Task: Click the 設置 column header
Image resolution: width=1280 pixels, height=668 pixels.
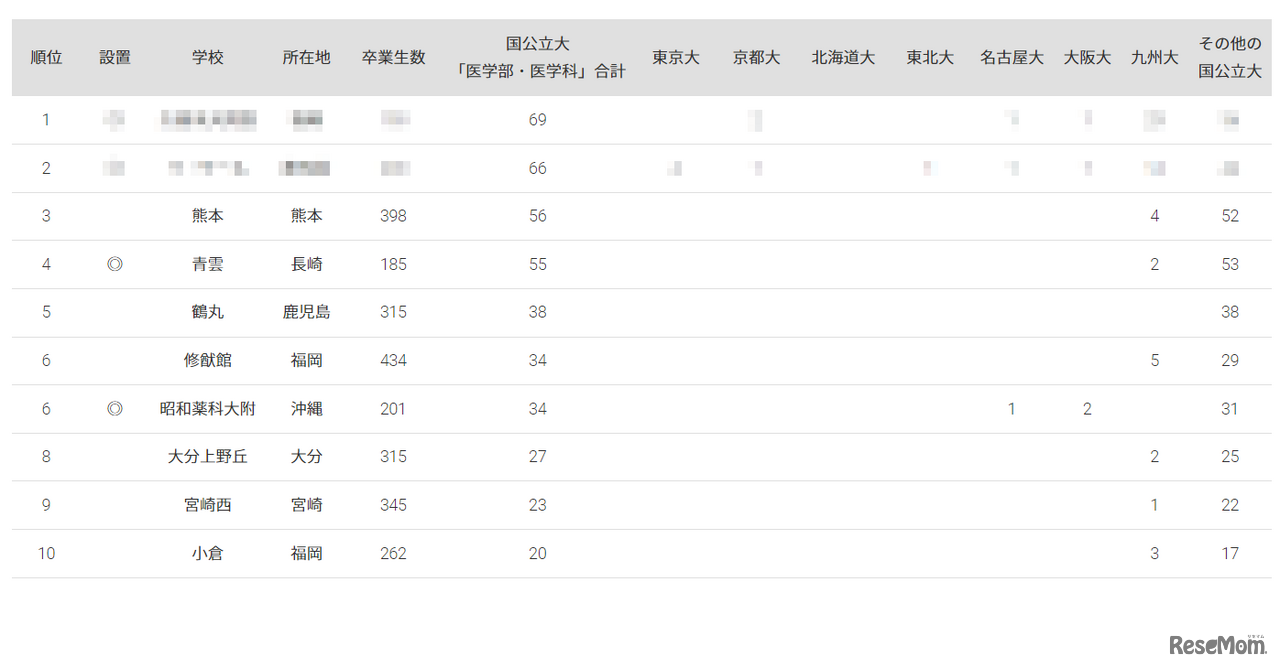Action: click(114, 57)
